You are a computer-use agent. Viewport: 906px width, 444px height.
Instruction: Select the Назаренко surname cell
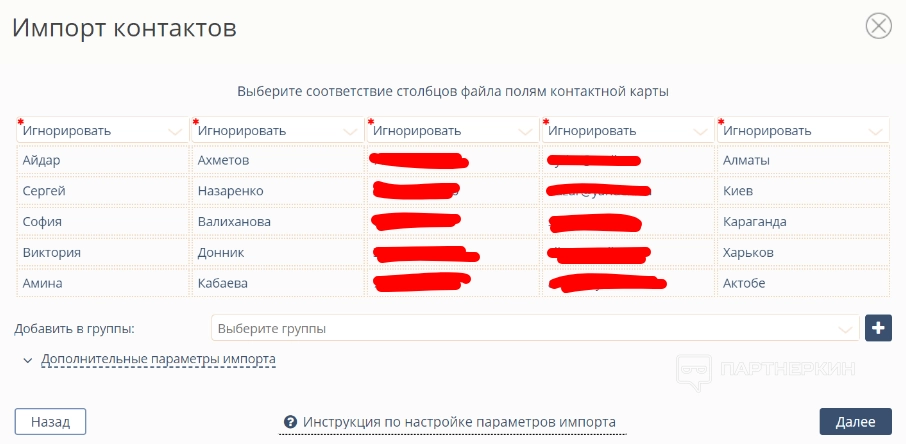click(277, 191)
